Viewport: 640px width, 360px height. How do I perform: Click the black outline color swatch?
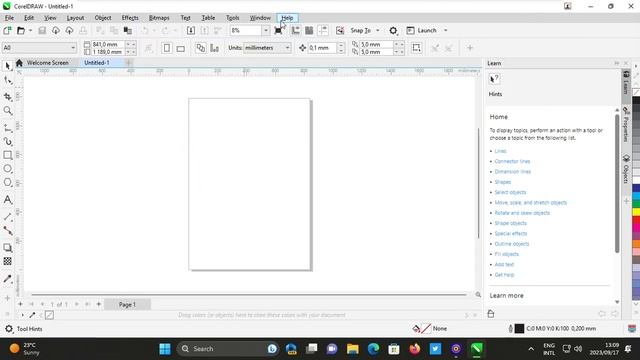(x=519, y=329)
